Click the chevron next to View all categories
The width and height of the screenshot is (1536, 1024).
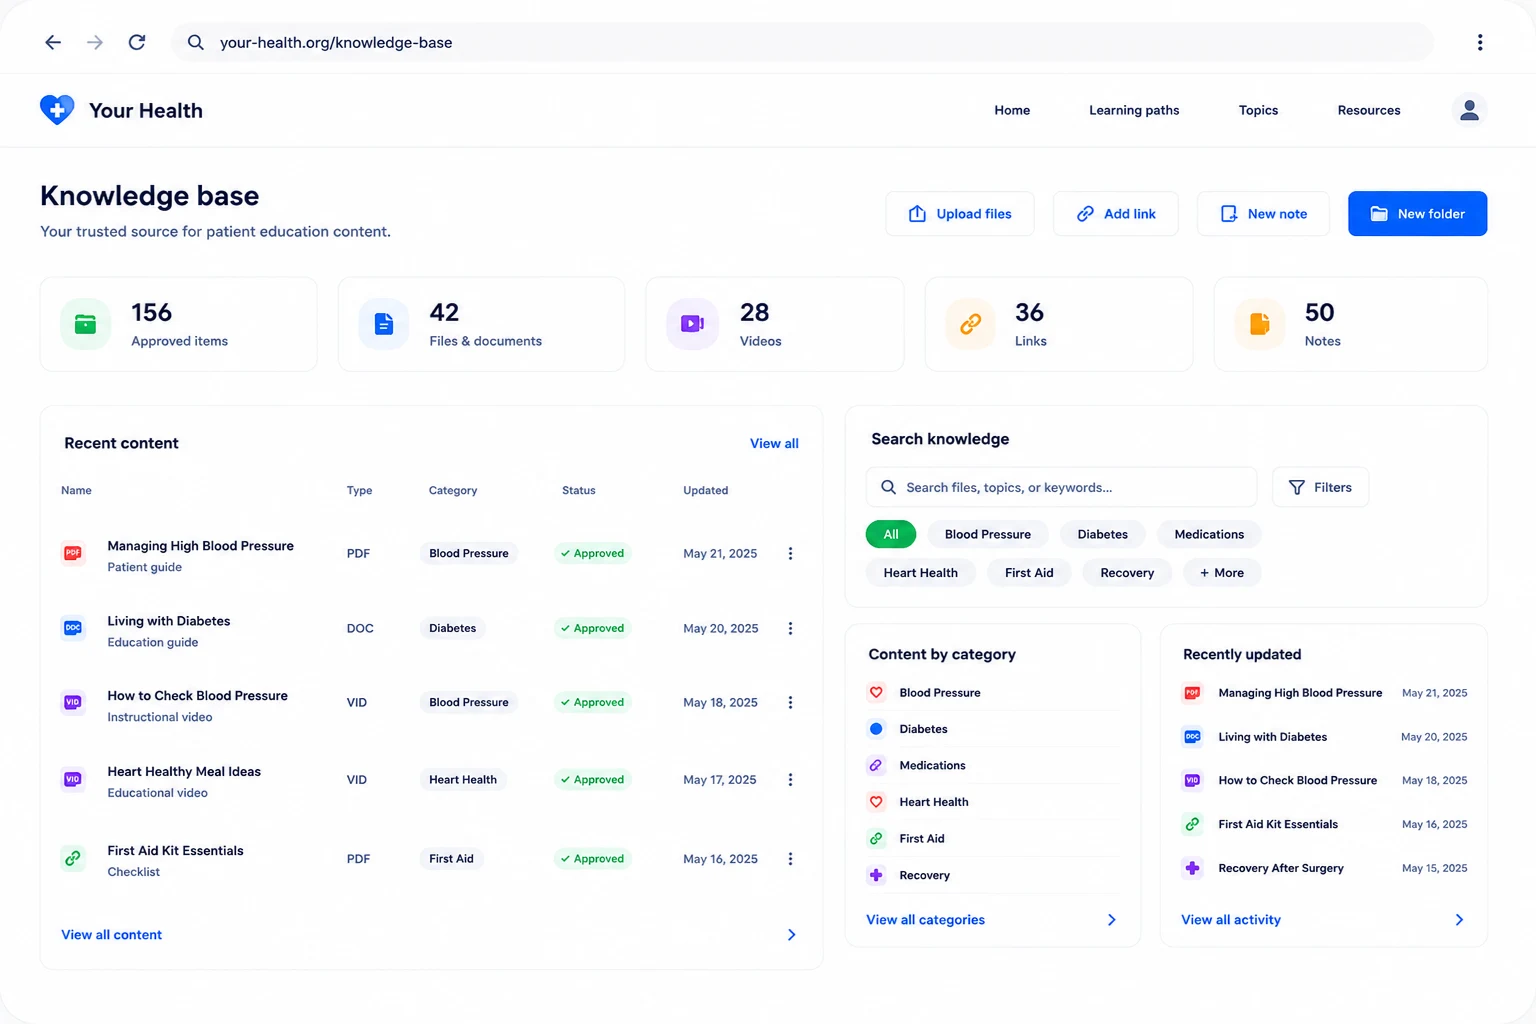pyautogui.click(x=1111, y=920)
